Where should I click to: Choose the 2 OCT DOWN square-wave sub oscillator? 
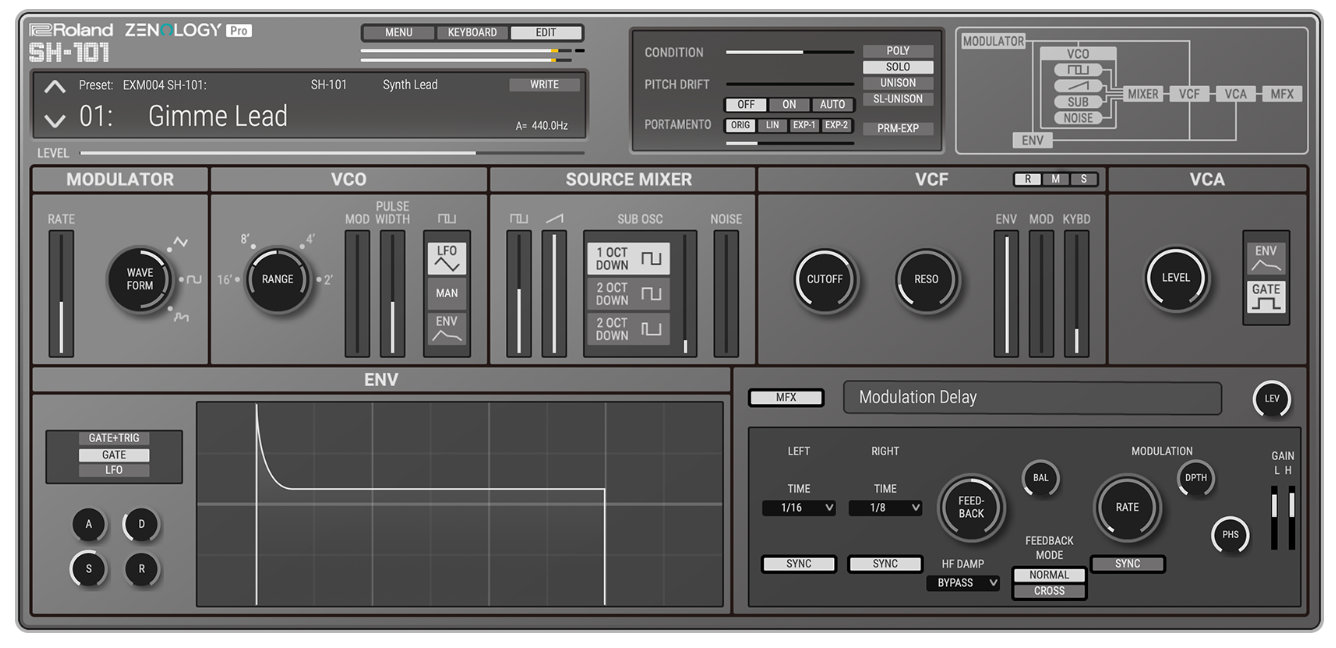pyautogui.click(x=628, y=294)
